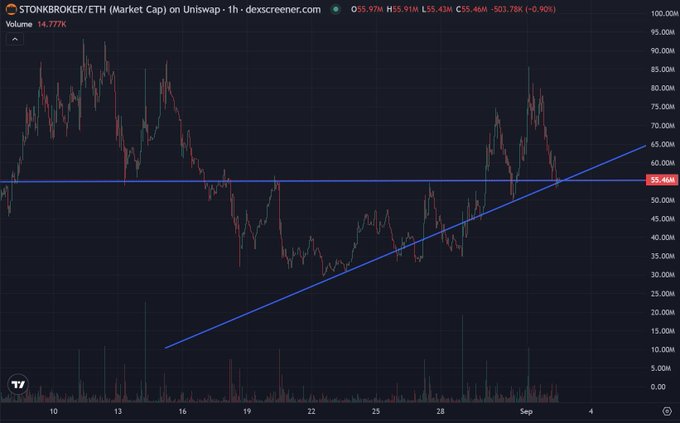Click the volume value 14.777K
This screenshot has height=423, width=680.
[x=52, y=24]
